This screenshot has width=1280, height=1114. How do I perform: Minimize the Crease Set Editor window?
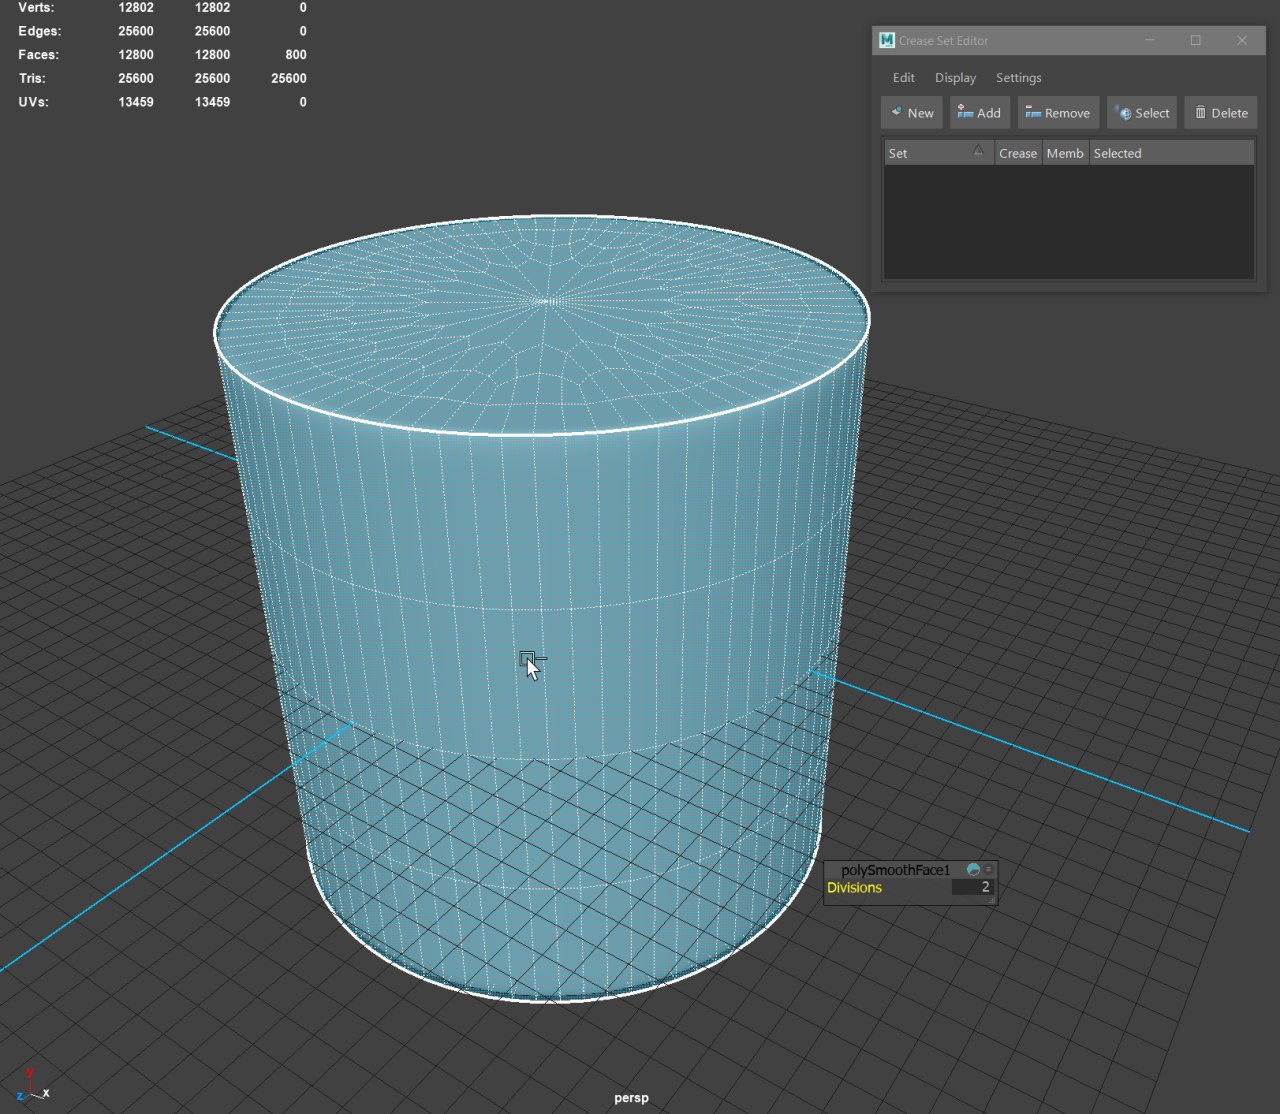pyautogui.click(x=1150, y=40)
